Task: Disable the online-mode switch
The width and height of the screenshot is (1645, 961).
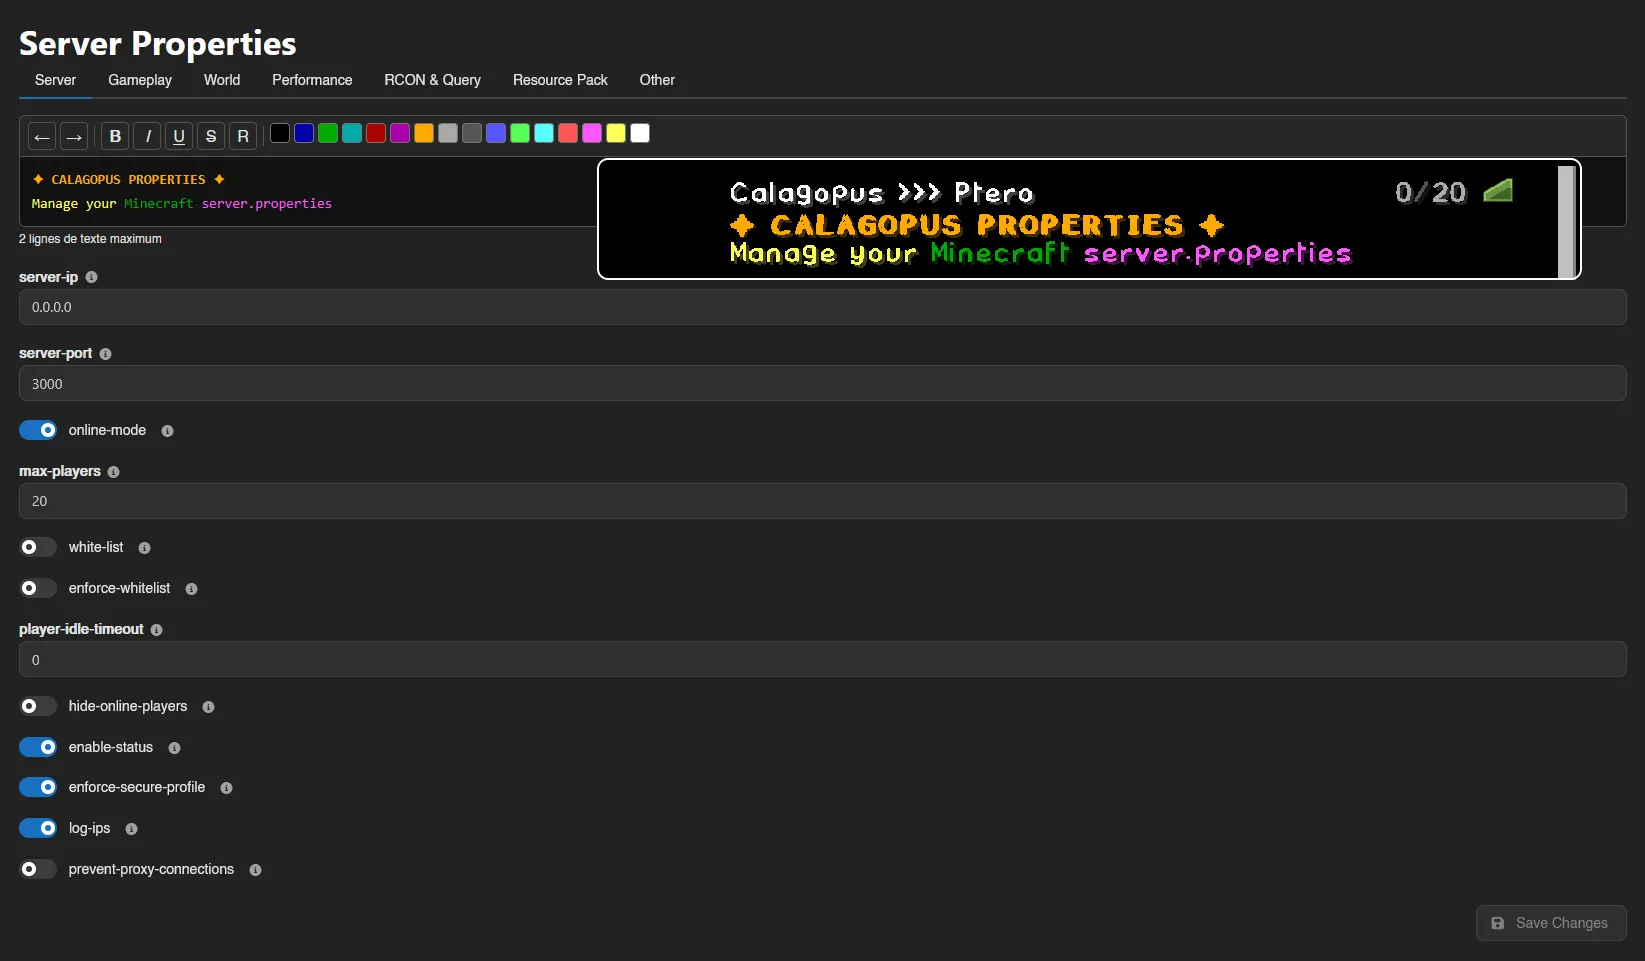Action: (38, 430)
